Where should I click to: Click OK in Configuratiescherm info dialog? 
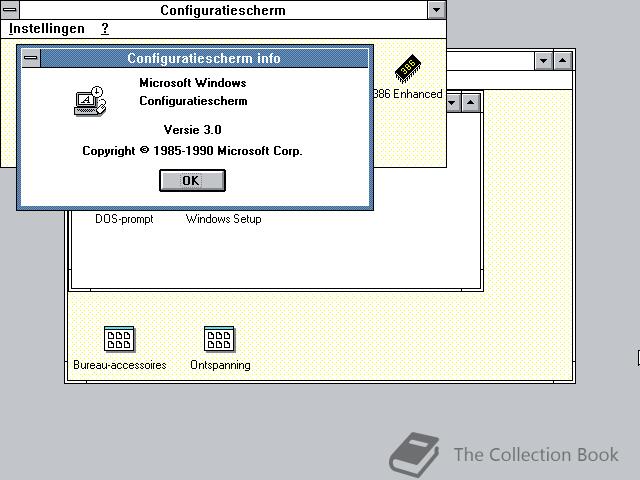(192, 180)
